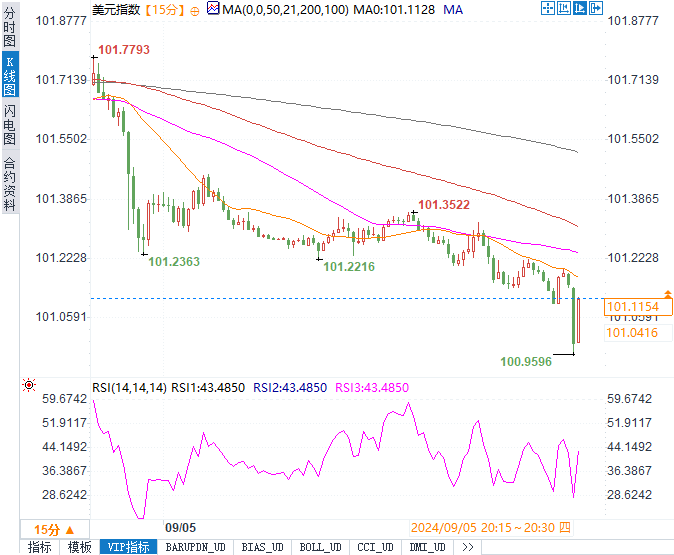Click the third blue chart tool icon

point(579,8)
